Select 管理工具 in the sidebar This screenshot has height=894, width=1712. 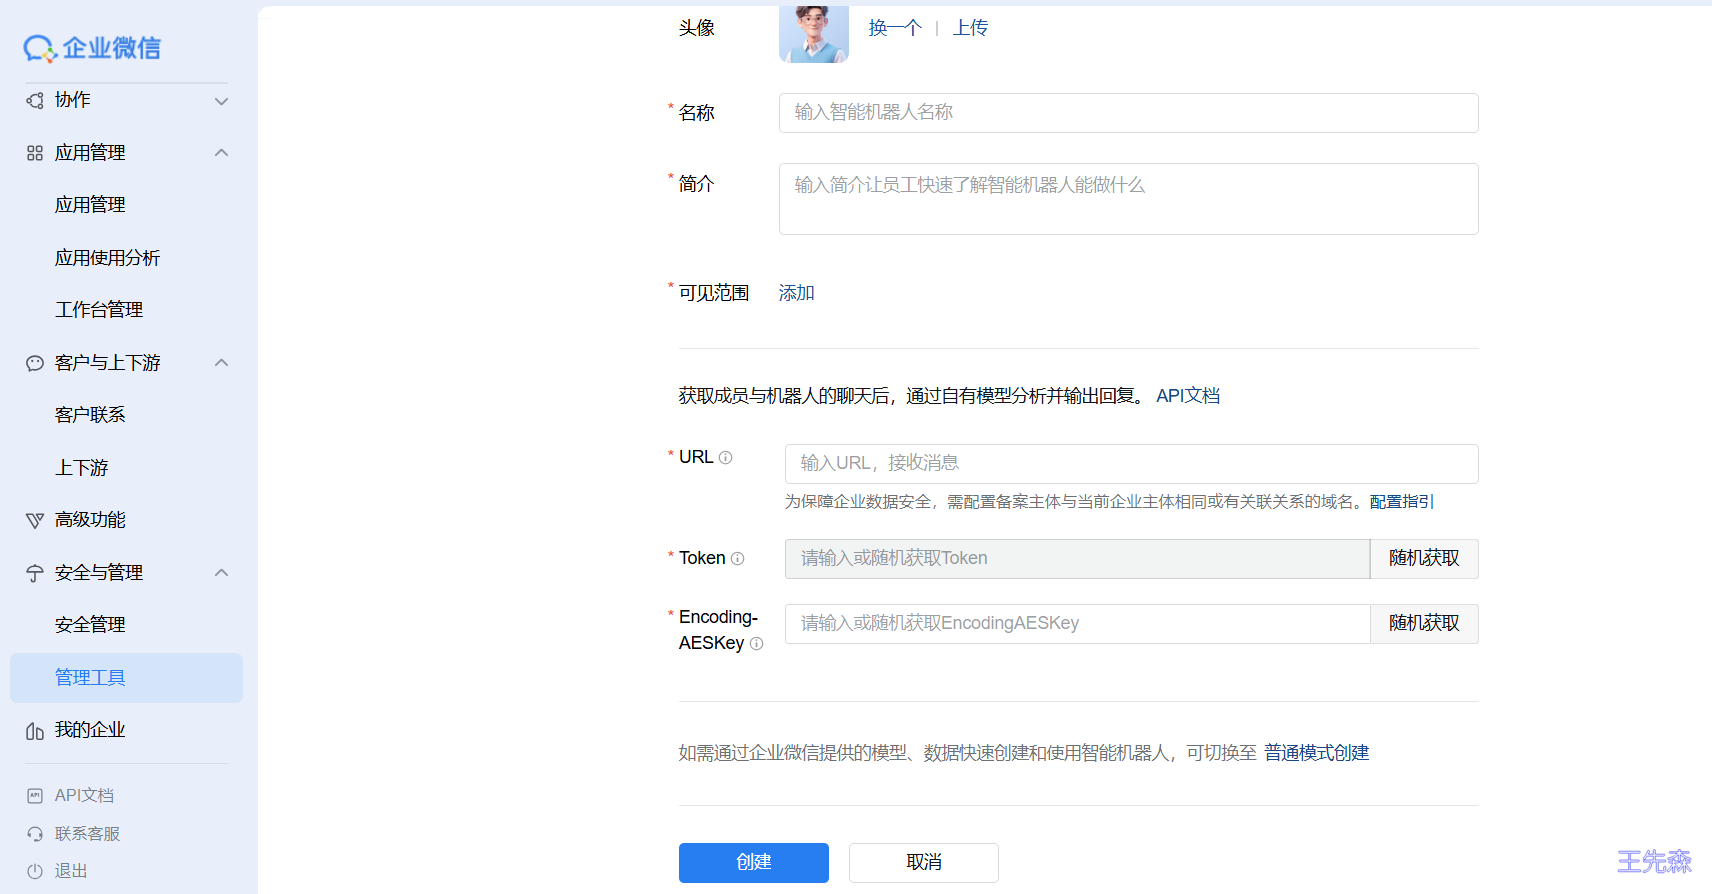point(90,678)
